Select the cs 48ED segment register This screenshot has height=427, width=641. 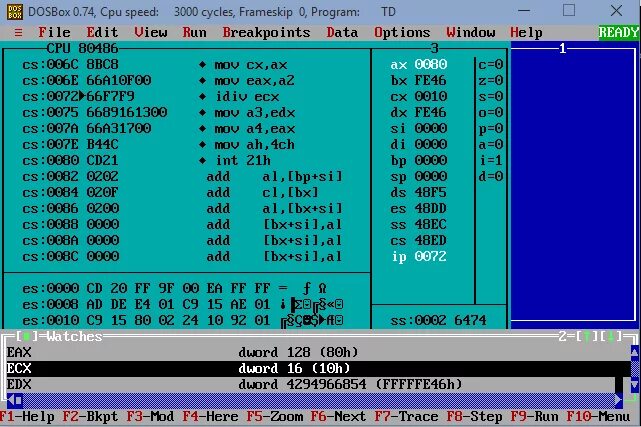(x=419, y=240)
